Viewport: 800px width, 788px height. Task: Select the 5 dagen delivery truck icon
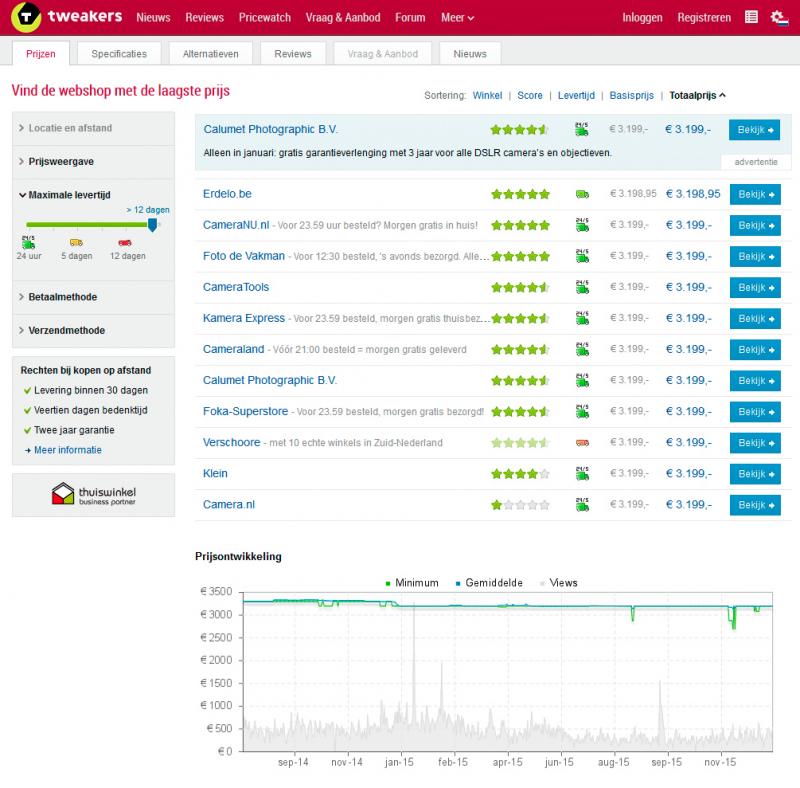77,242
